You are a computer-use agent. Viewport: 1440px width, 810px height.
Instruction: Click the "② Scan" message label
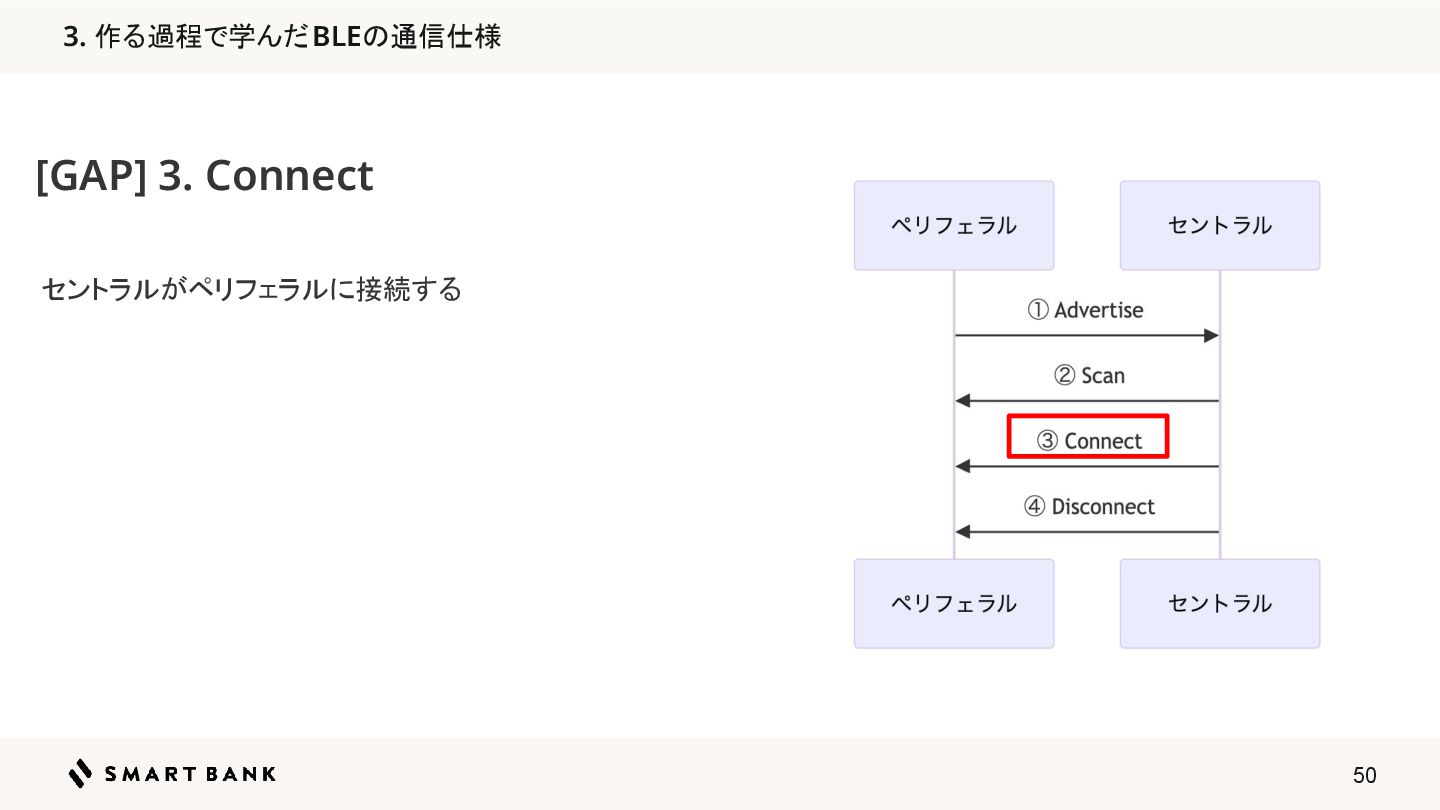[1089, 376]
